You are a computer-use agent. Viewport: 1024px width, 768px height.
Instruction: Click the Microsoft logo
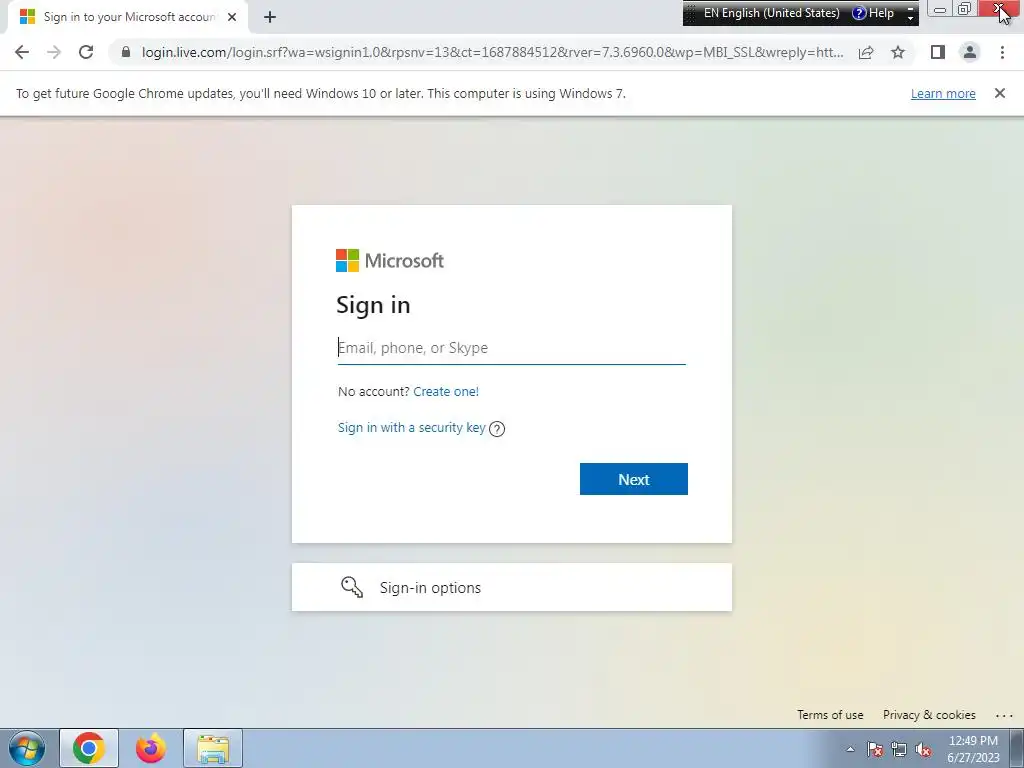pos(390,261)
